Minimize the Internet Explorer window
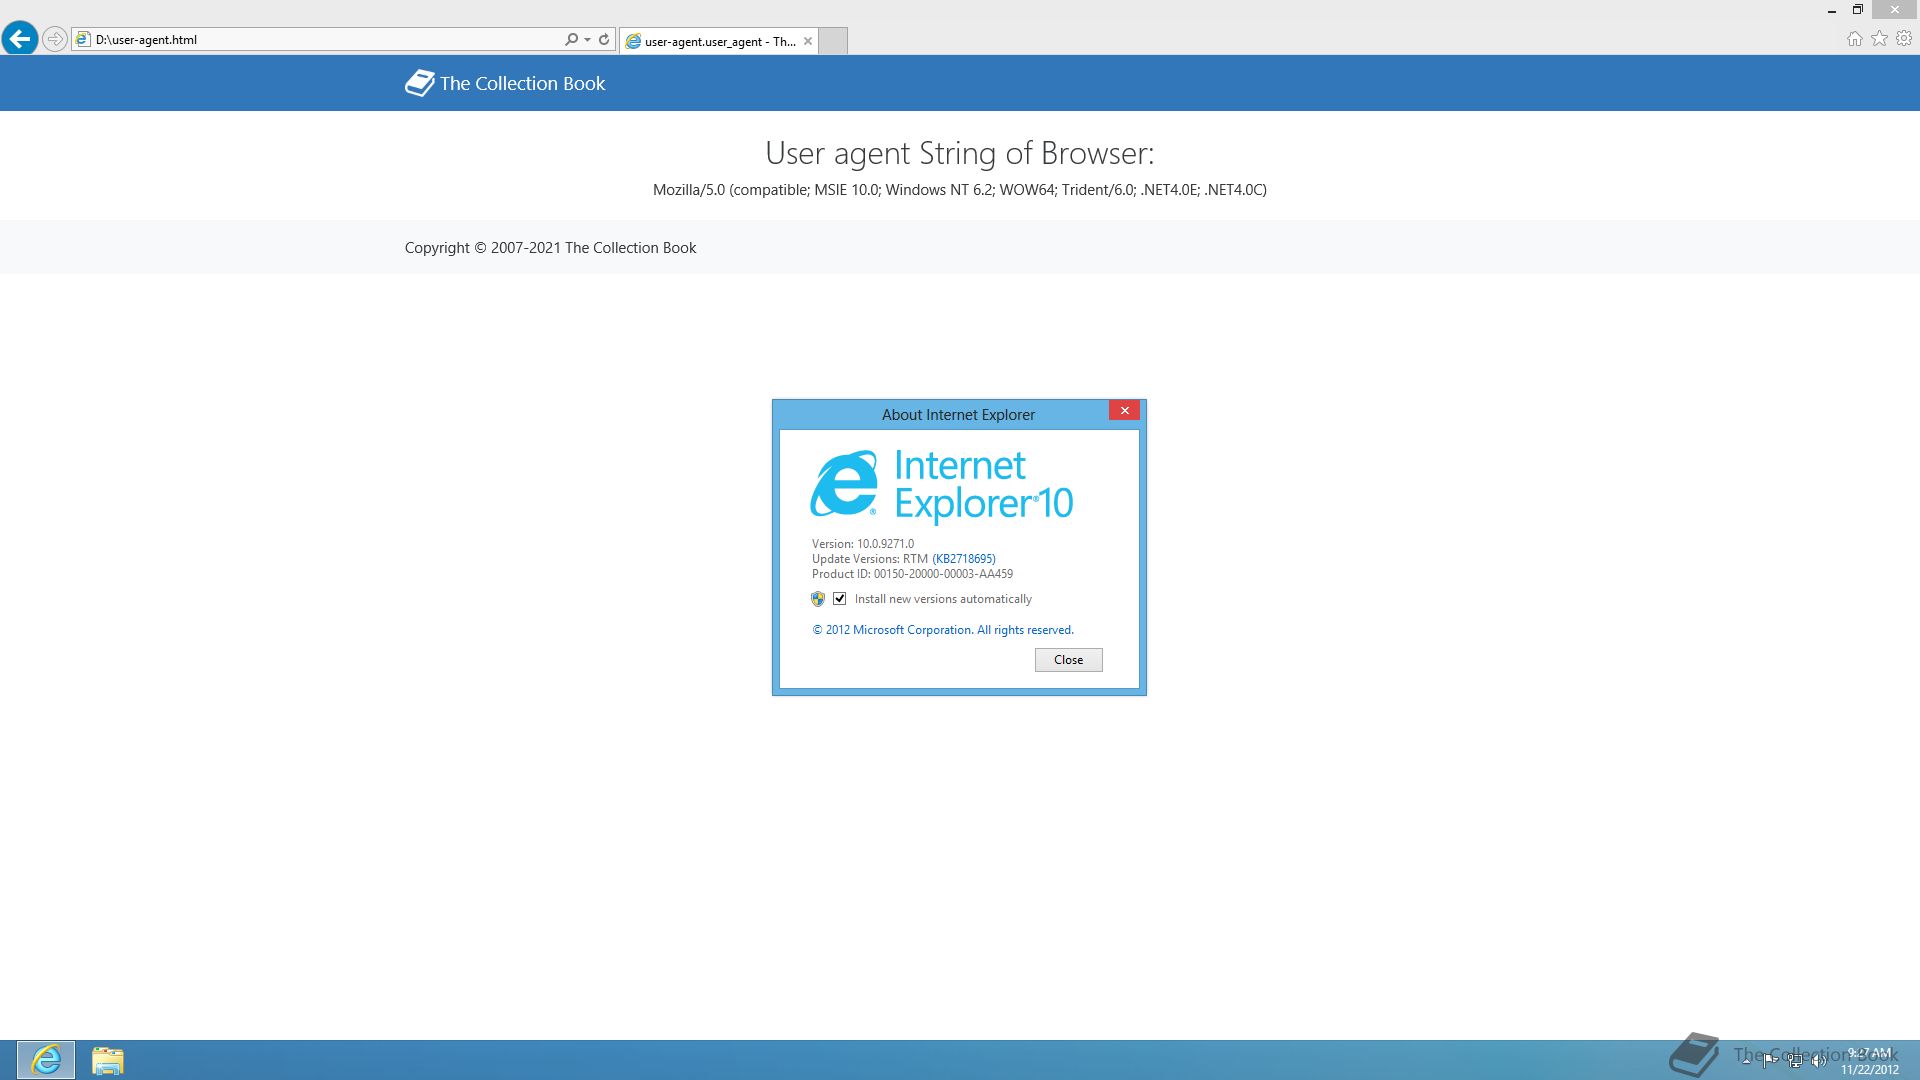 [x=1832, y=10]
